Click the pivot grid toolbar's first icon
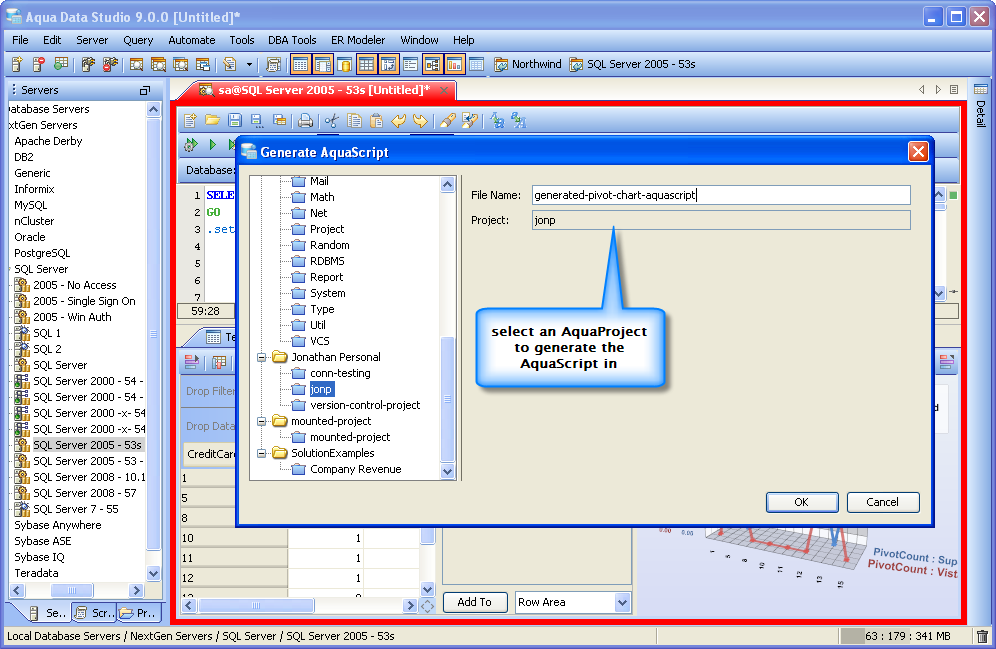The image size is (996, 649). 191,362
